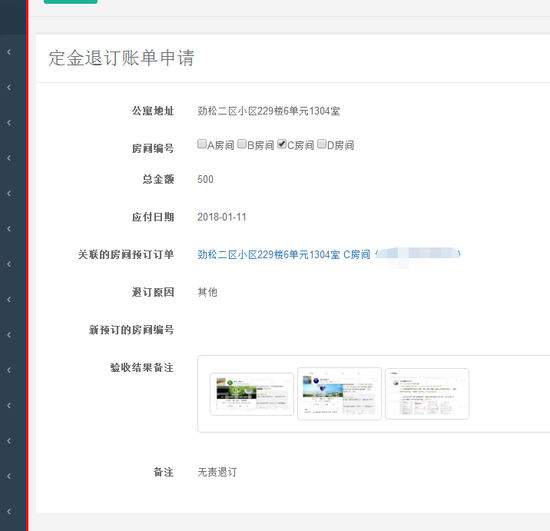
Task: Check the A房间 checkbox
Action: (202, 144)
